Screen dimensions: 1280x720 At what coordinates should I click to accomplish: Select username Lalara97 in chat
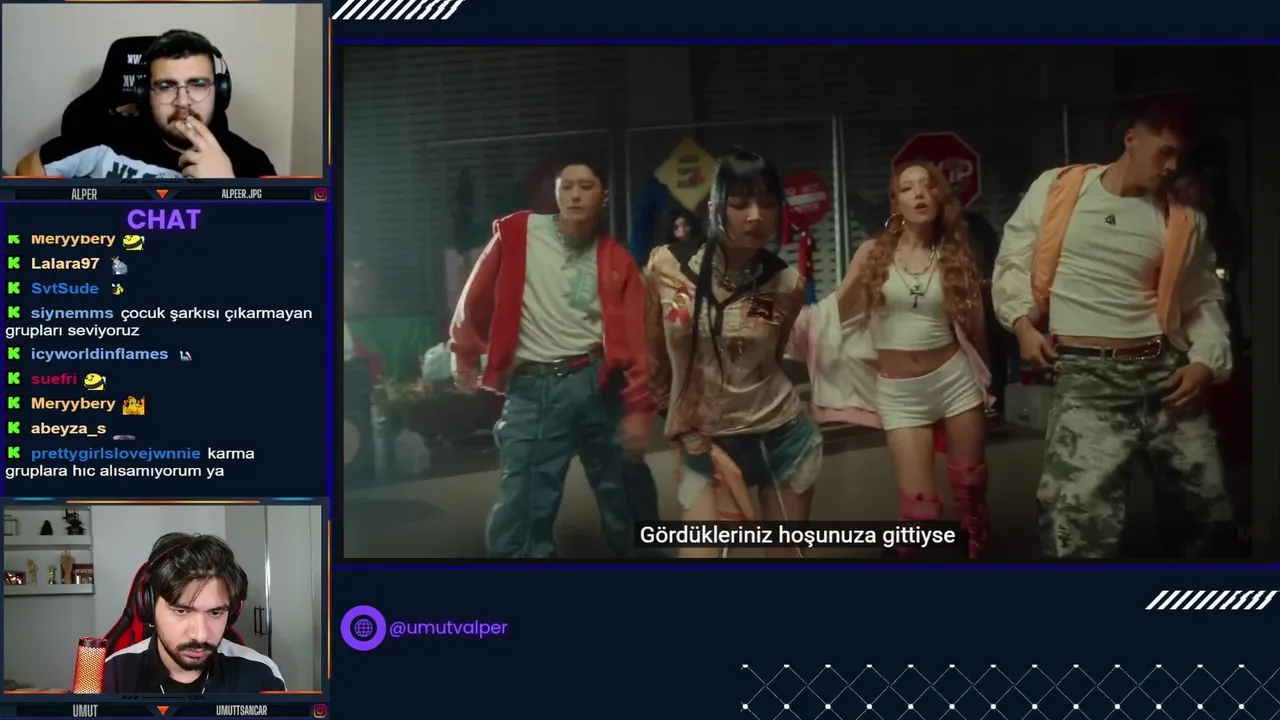[65, 264]
